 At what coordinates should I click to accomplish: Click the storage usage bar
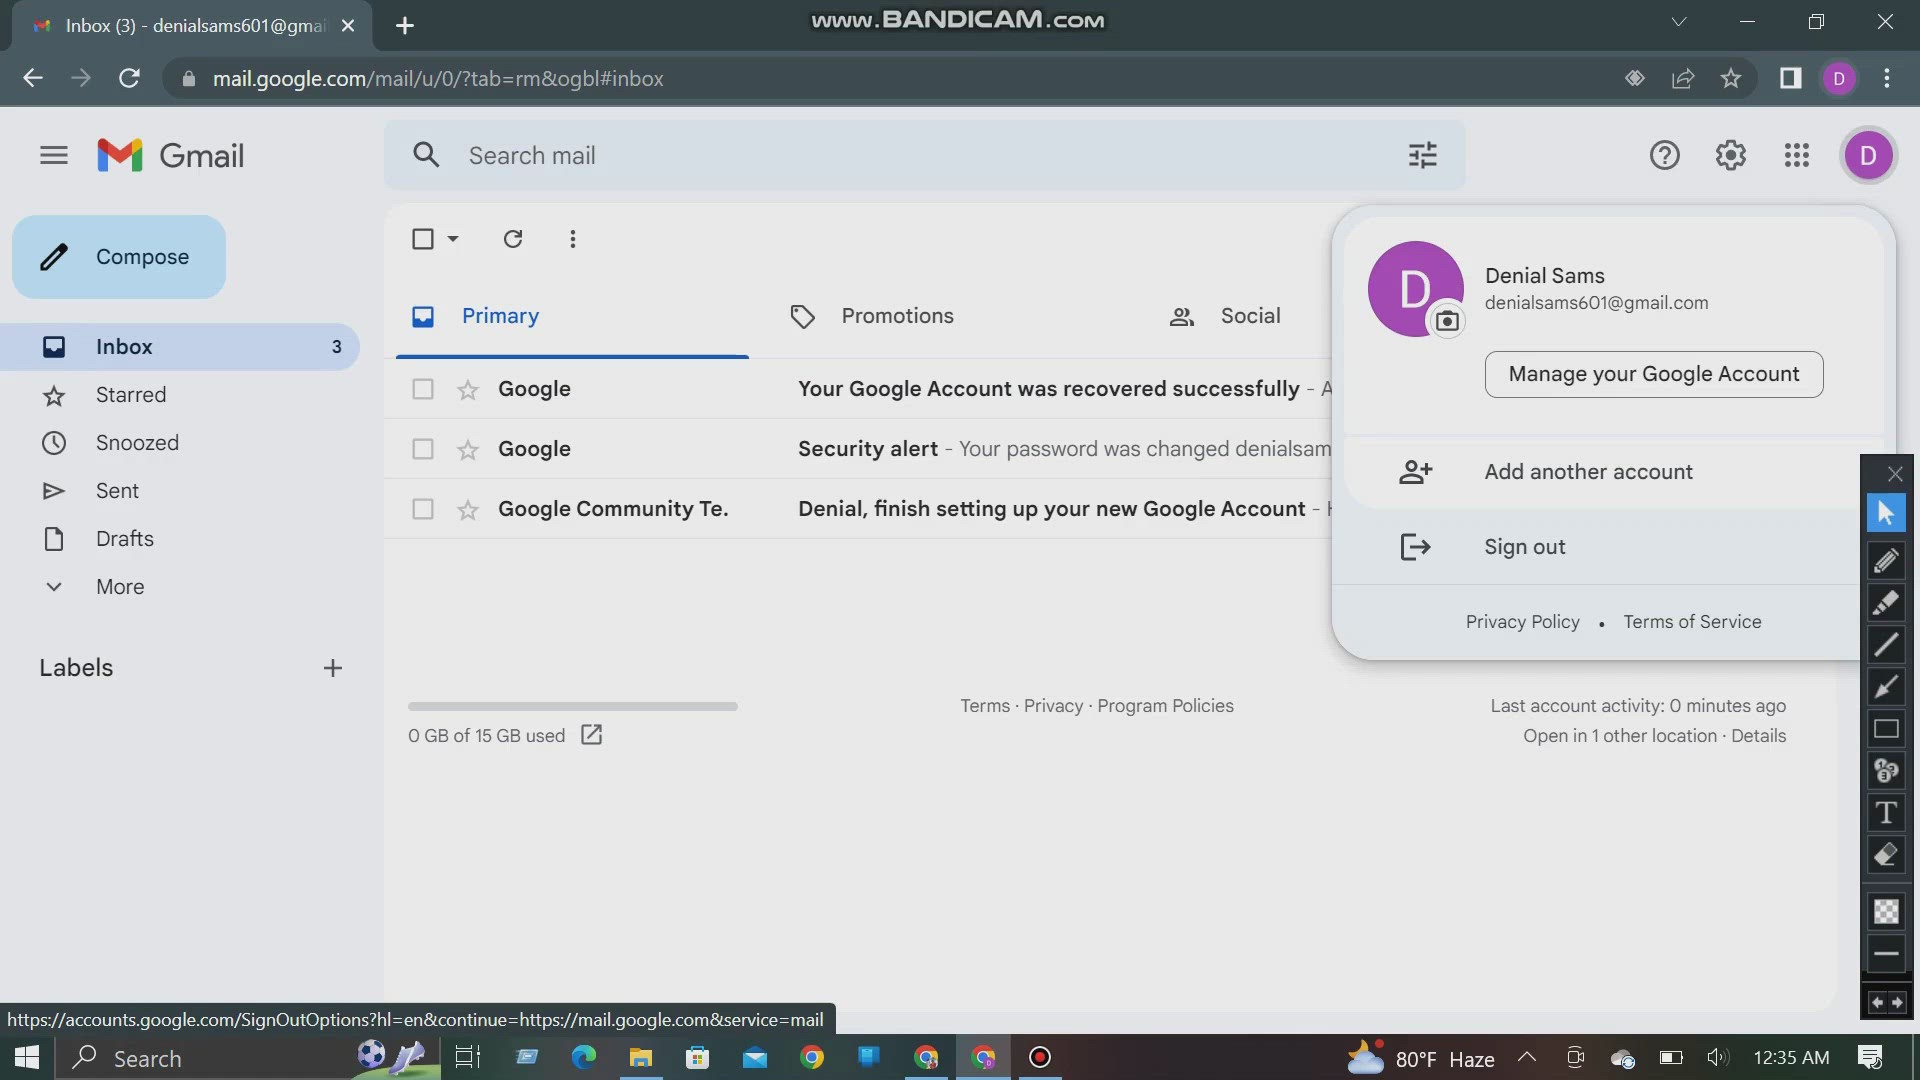click(572, 706)
